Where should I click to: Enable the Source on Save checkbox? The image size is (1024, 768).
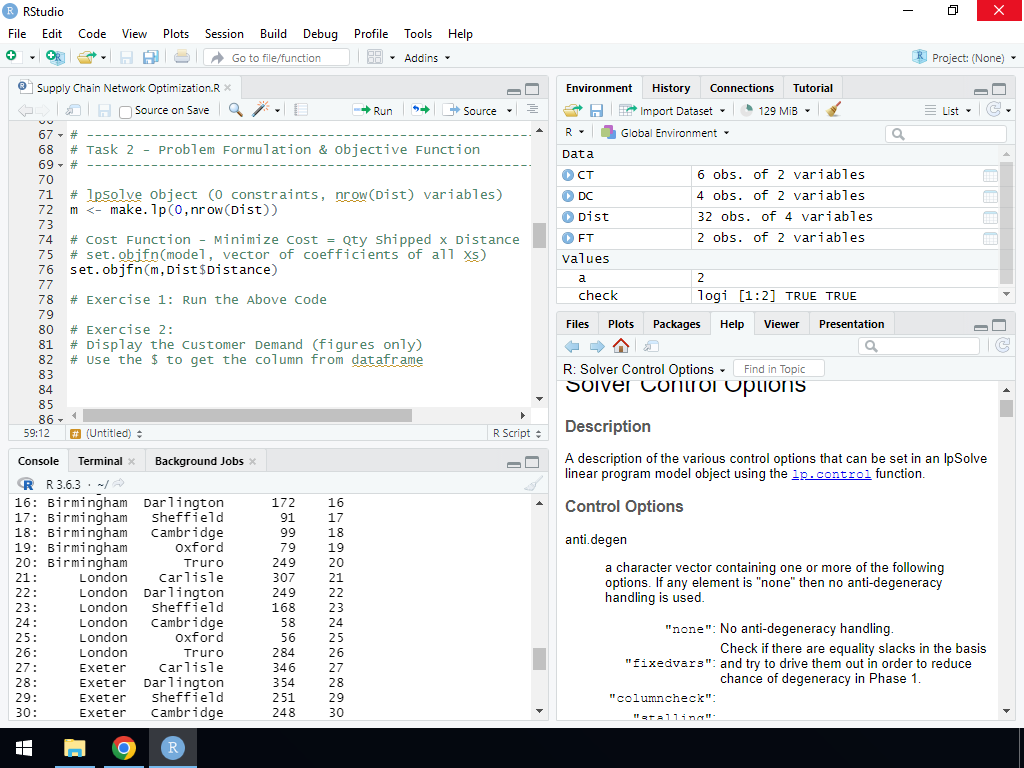click(126, 111)
